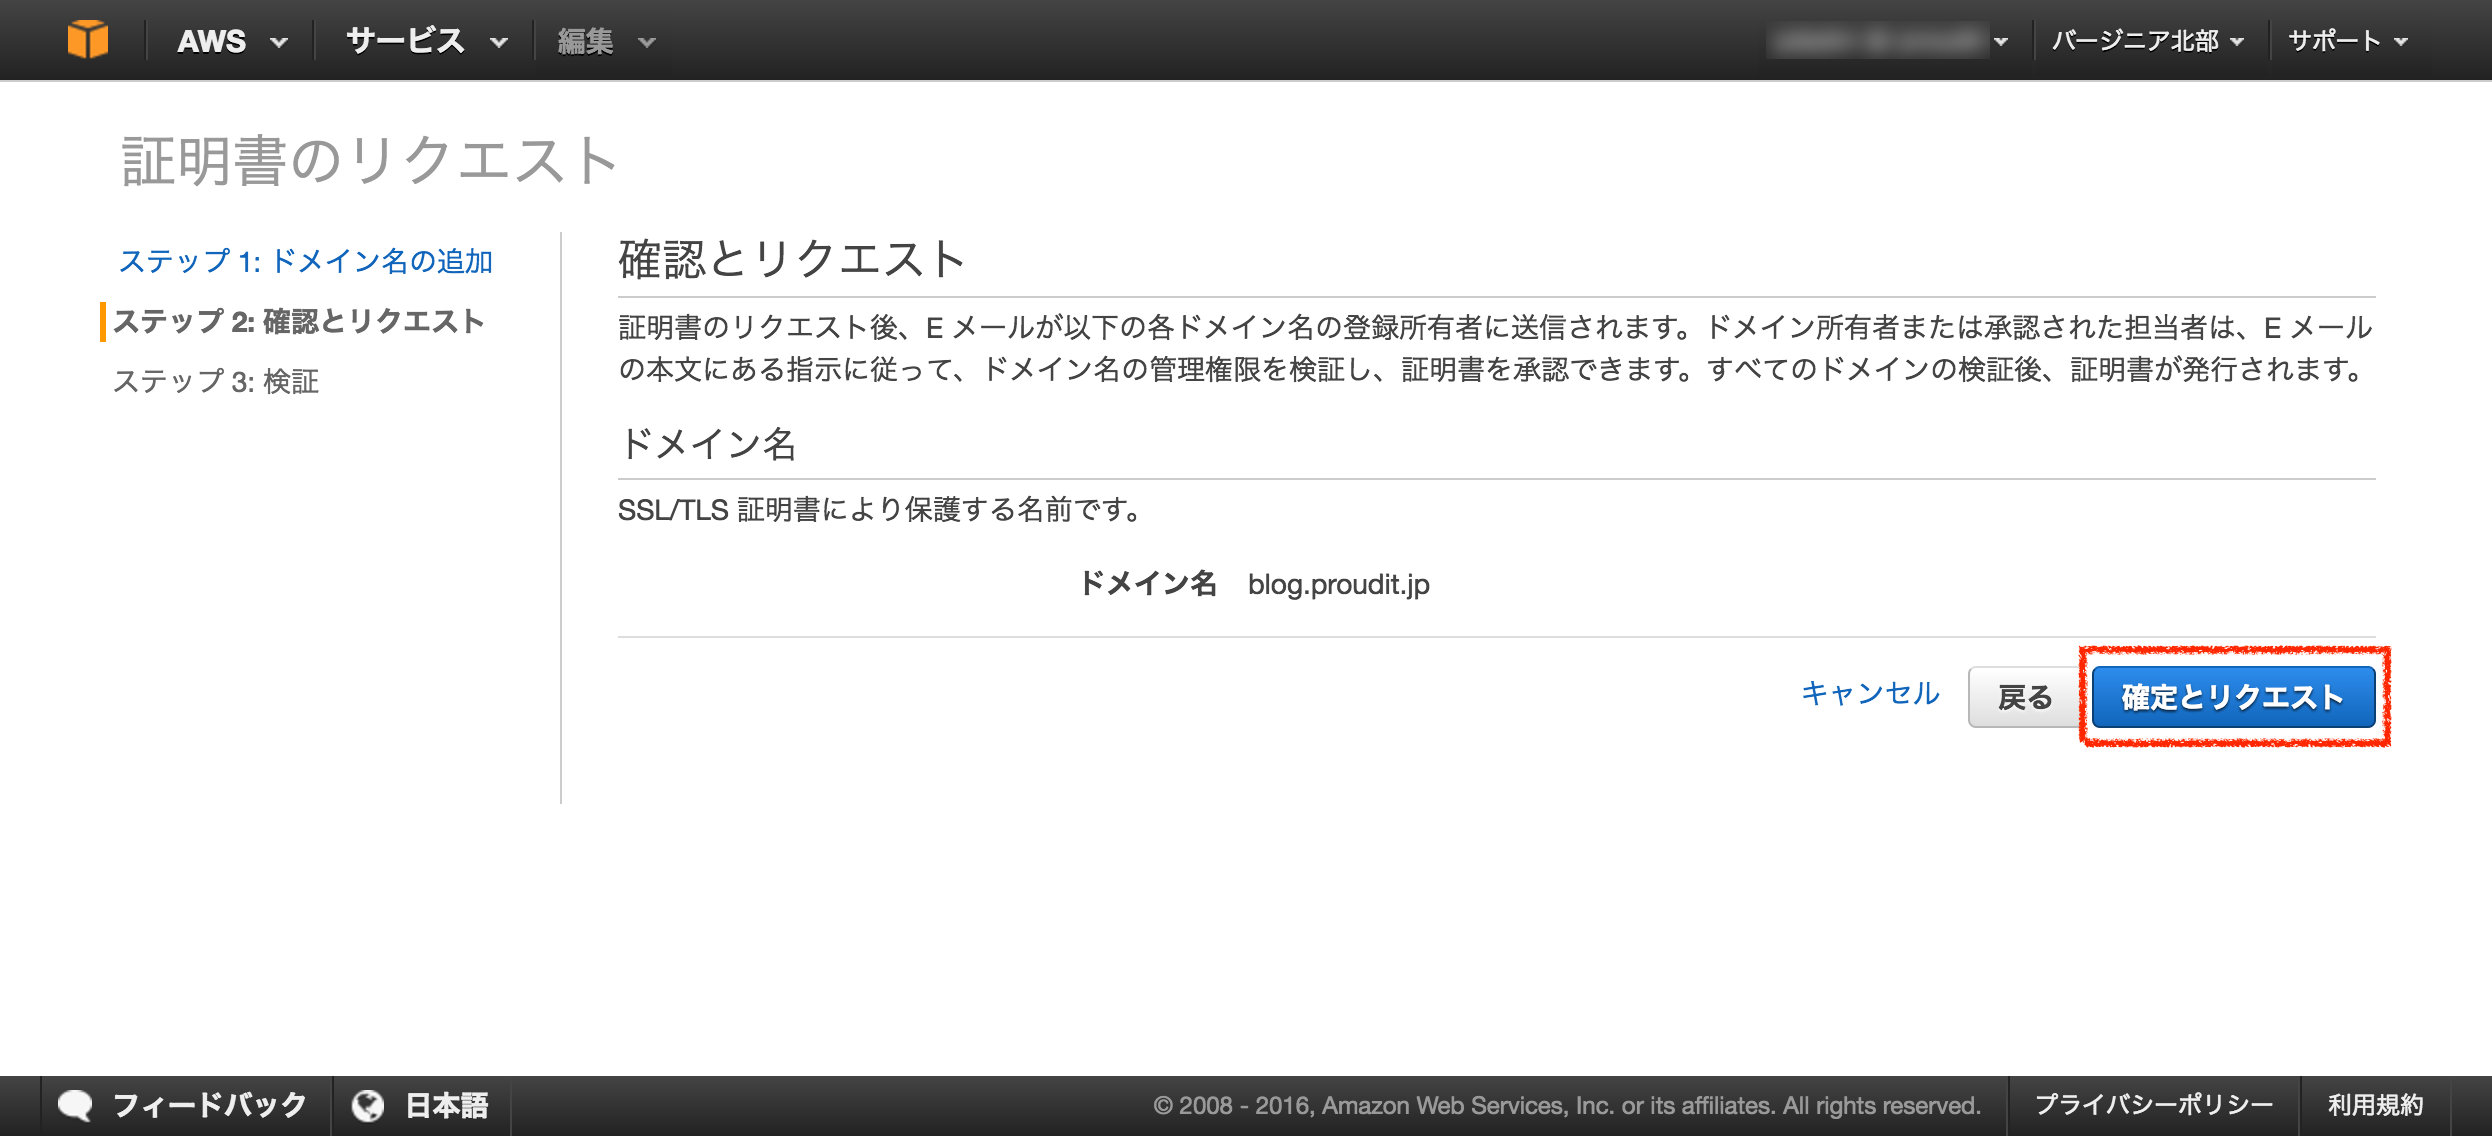Click the feedback speech bubble icon
Screen dimensions: 2492x1136
pos(76,1104)
